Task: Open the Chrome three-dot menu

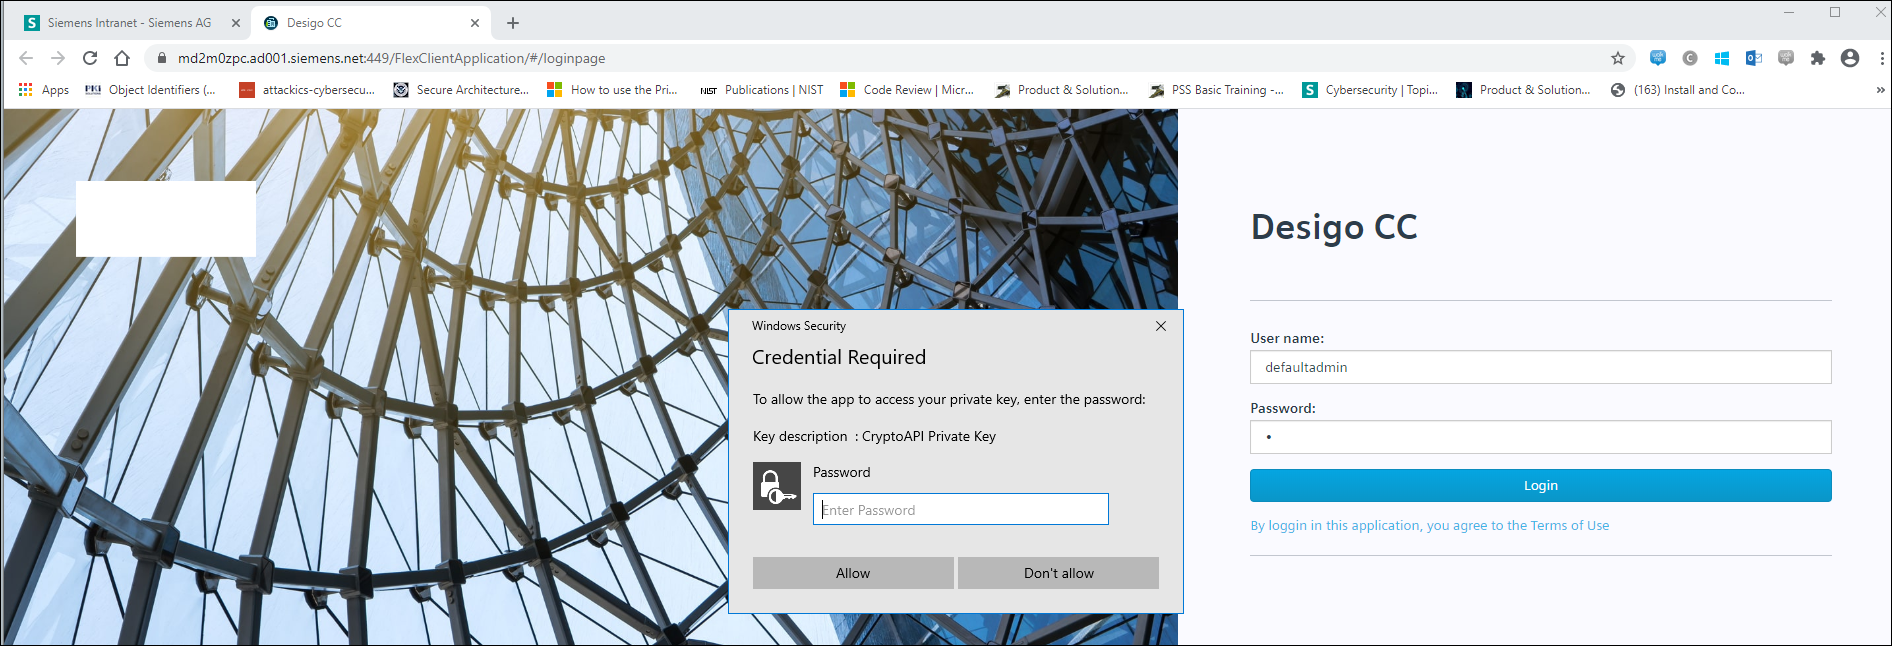Action: (x=1880, y=58)
